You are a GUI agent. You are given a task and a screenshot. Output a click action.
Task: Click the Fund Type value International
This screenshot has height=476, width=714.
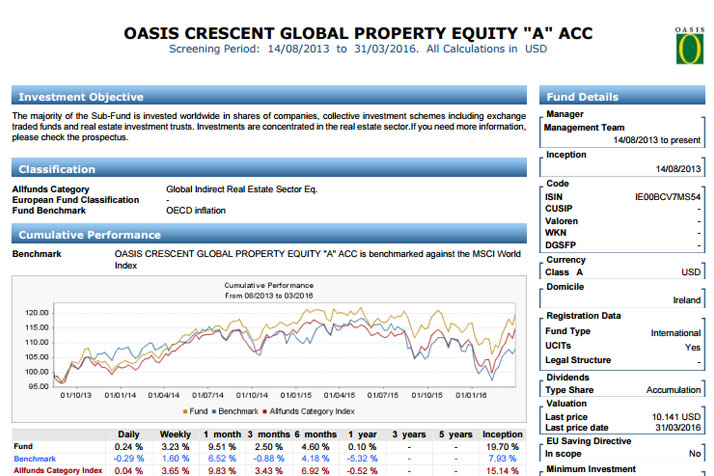[676, 333]
